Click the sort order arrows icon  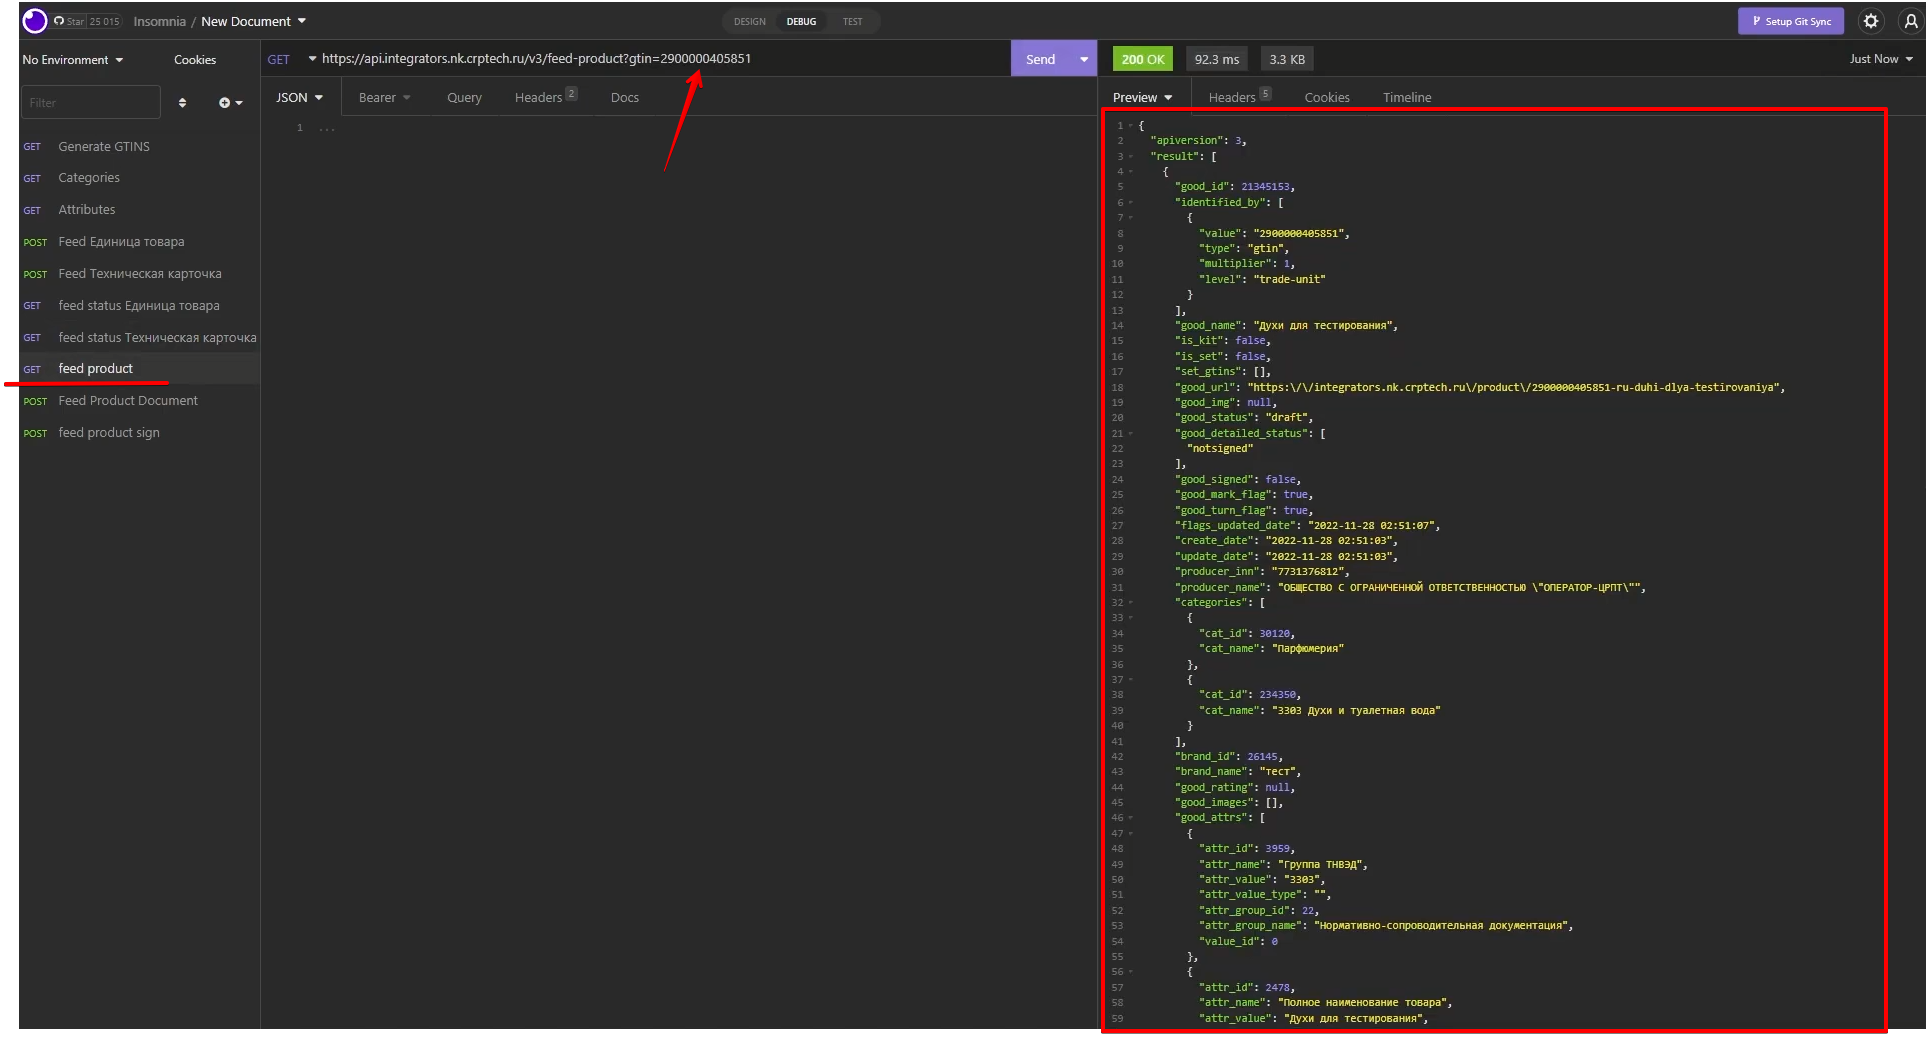point(182,102)
